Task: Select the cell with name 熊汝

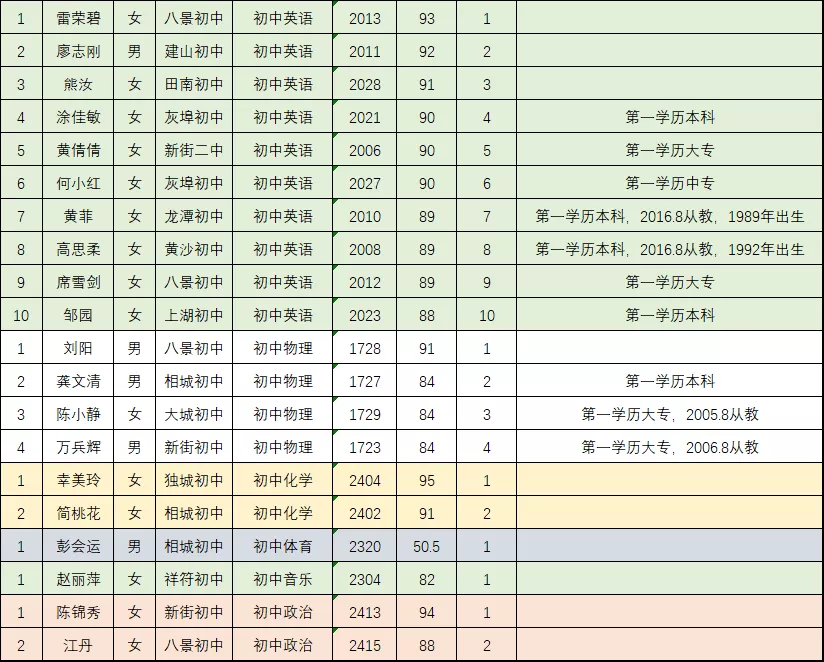Action: 78,84
